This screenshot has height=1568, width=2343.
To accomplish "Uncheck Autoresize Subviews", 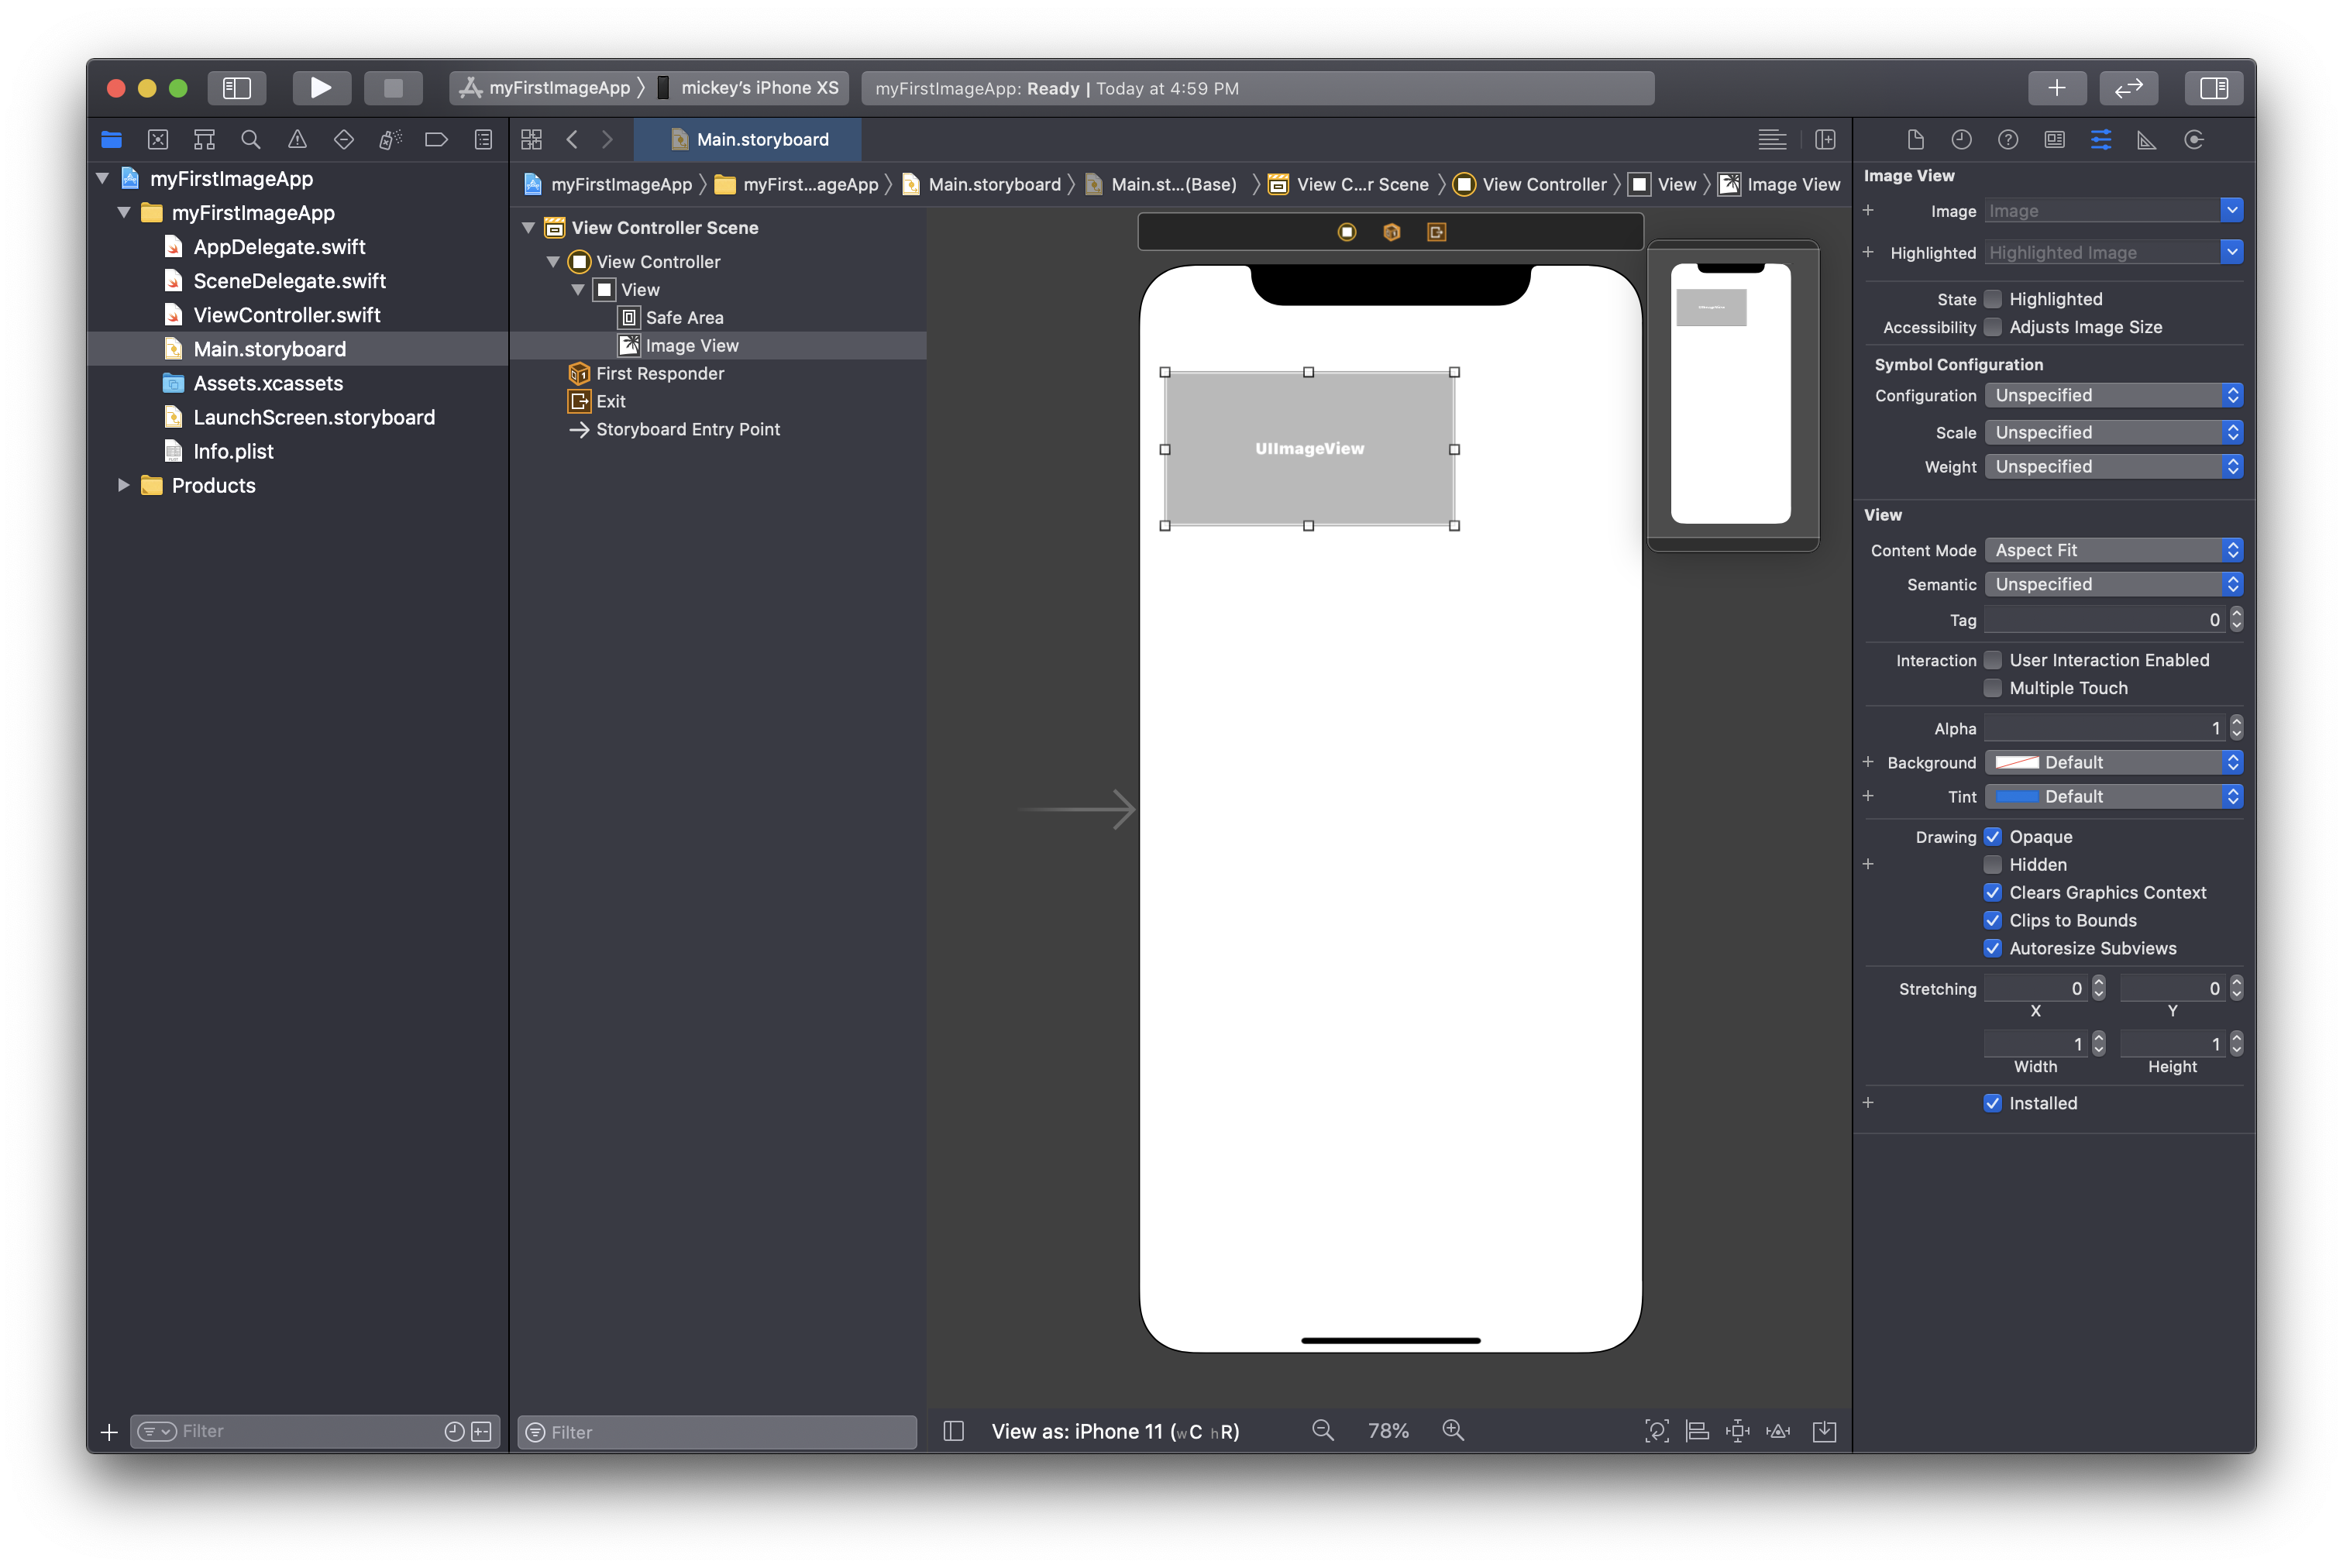I will click(x=1992, y=949).
